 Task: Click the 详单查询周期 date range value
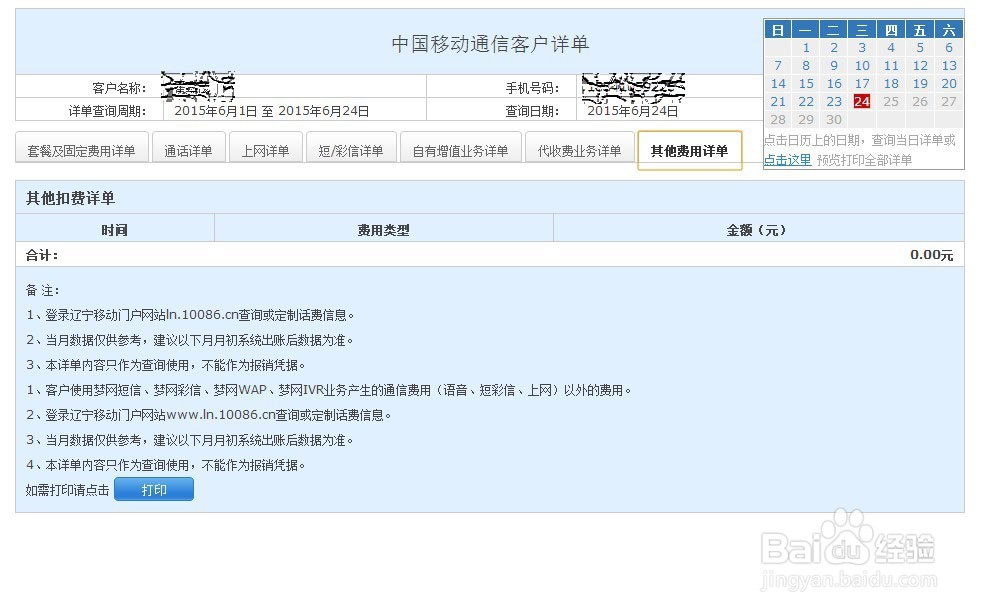click(271, 111)
